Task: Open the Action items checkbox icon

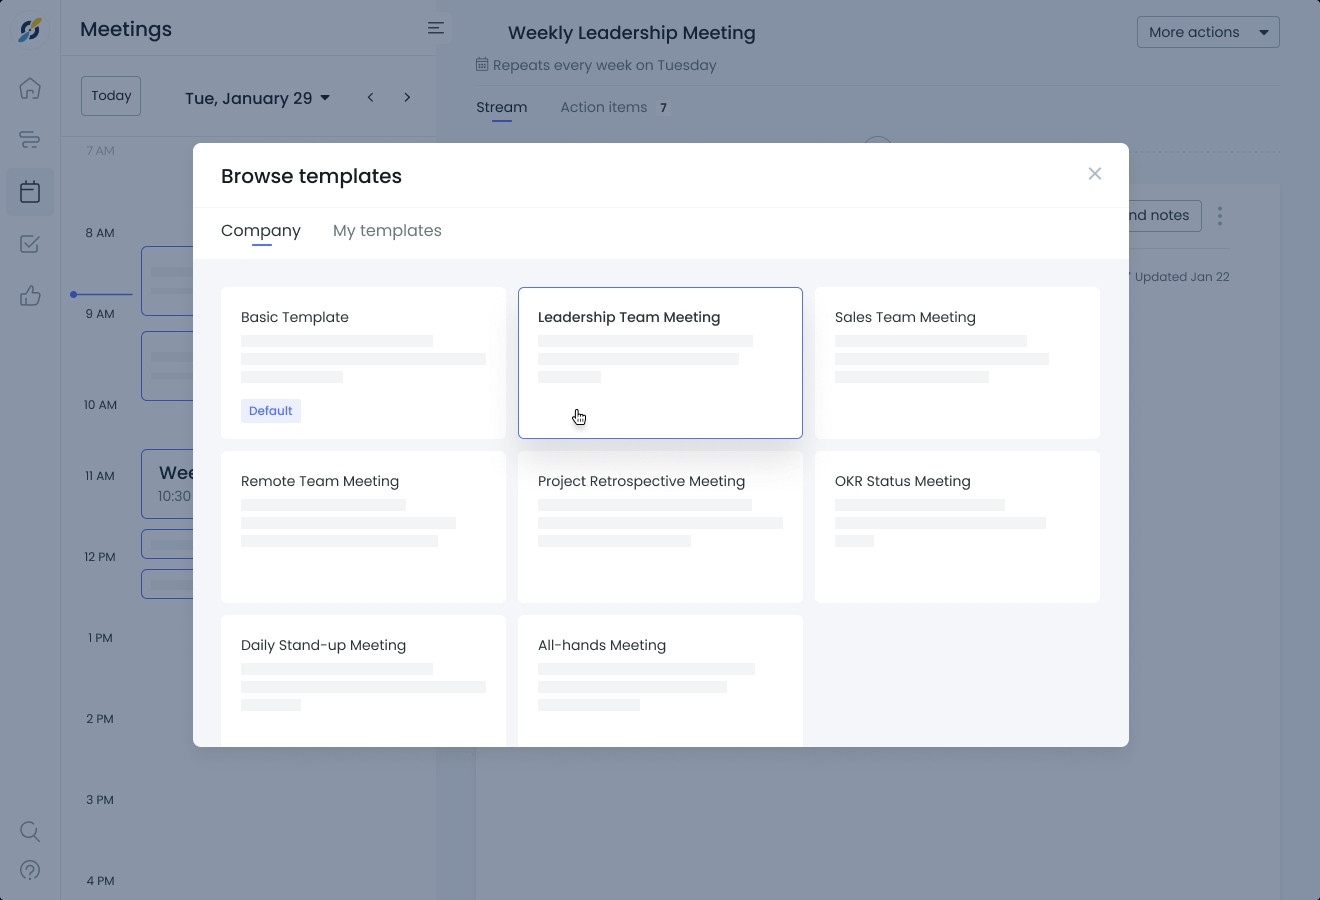Action: tap(30, 244)
